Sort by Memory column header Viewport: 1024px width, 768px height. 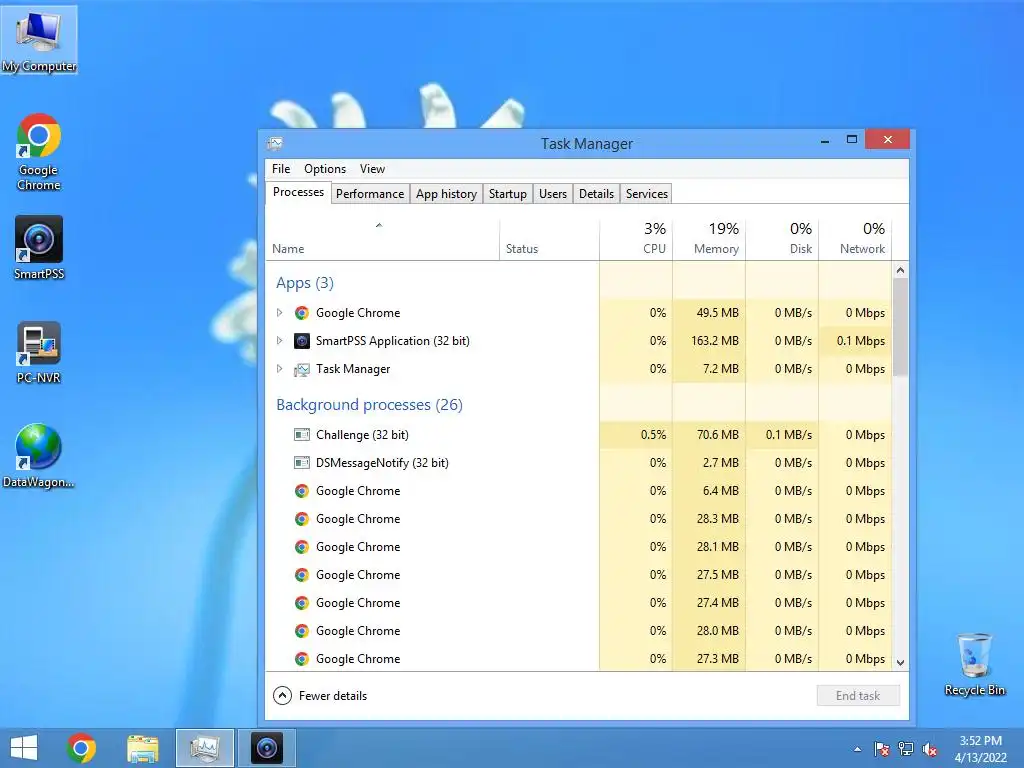point(709,239)
